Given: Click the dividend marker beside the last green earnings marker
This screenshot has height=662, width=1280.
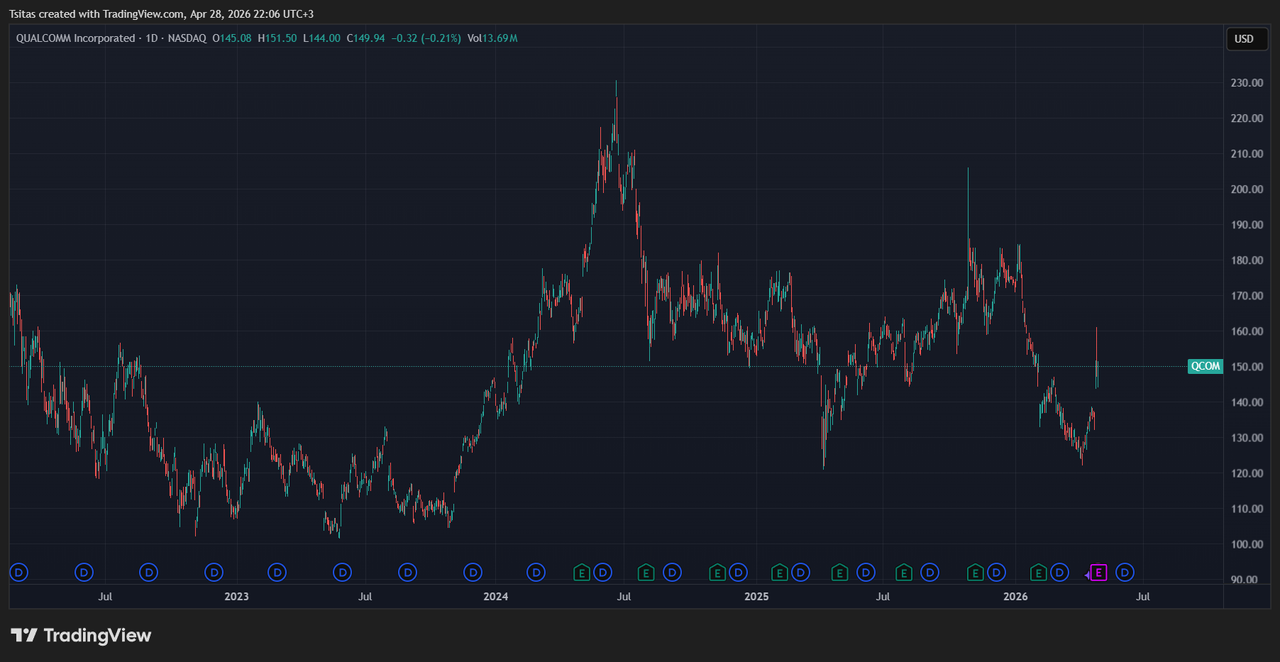Looking at the screenshot, I should pos(1060,572).
